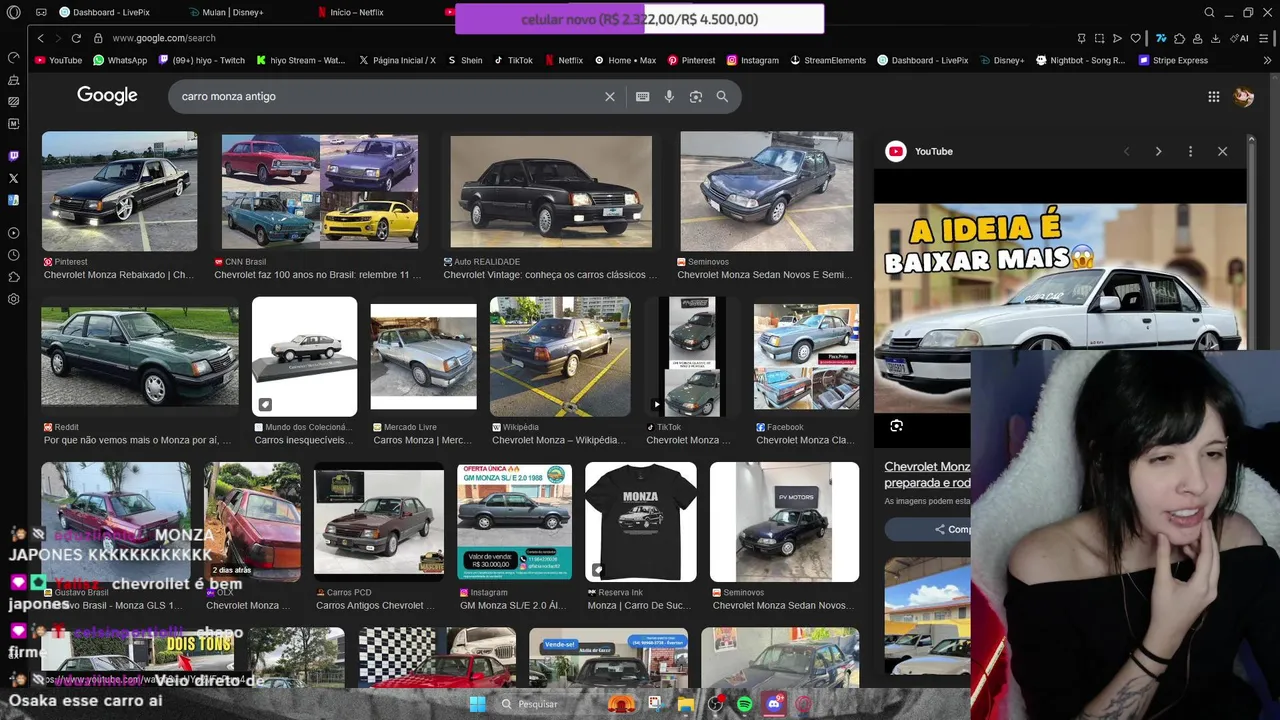Open Reddit green Monza thumbnail
Image resolution: width=1280 pixels, height=720 pixels.
point(140,355)
